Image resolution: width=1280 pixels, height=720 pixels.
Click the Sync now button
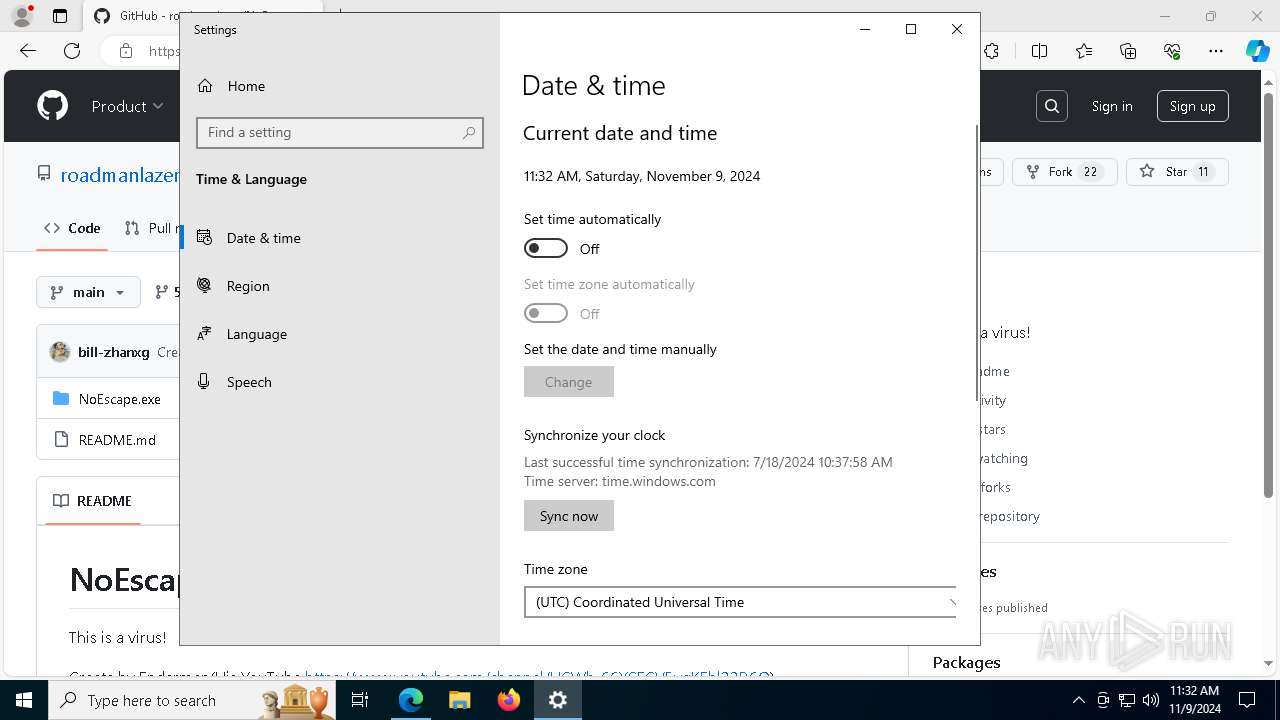coord(568,516)
